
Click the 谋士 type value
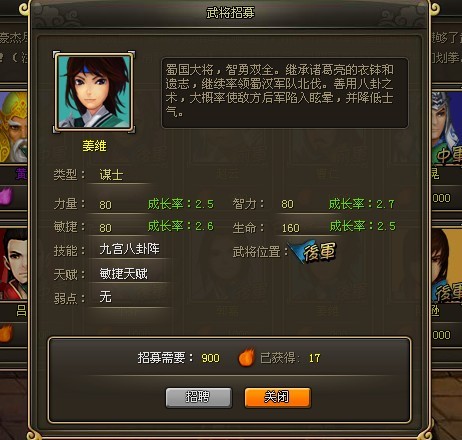pyautogui.click(x=111, y=175)
